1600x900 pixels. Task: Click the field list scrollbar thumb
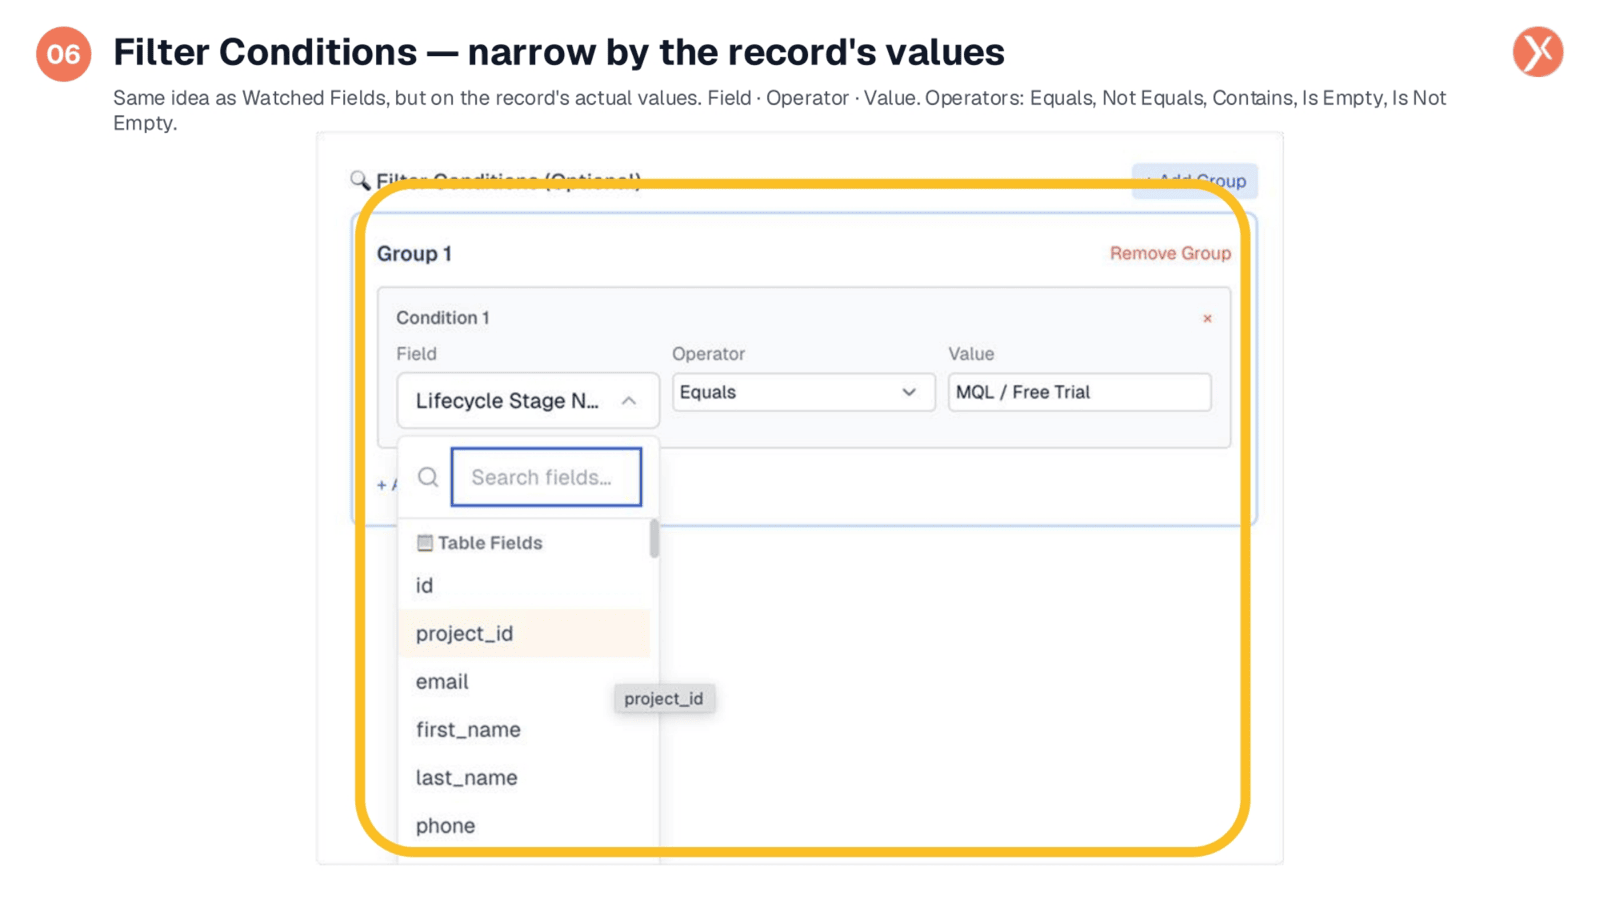654,538
